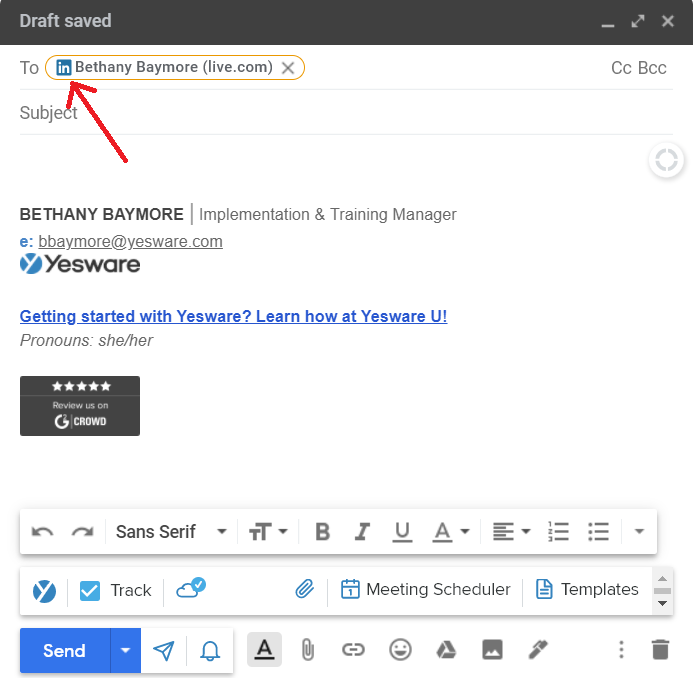
Task: Open the Getting started with Yesware link
Action: (x=233, y=316)
